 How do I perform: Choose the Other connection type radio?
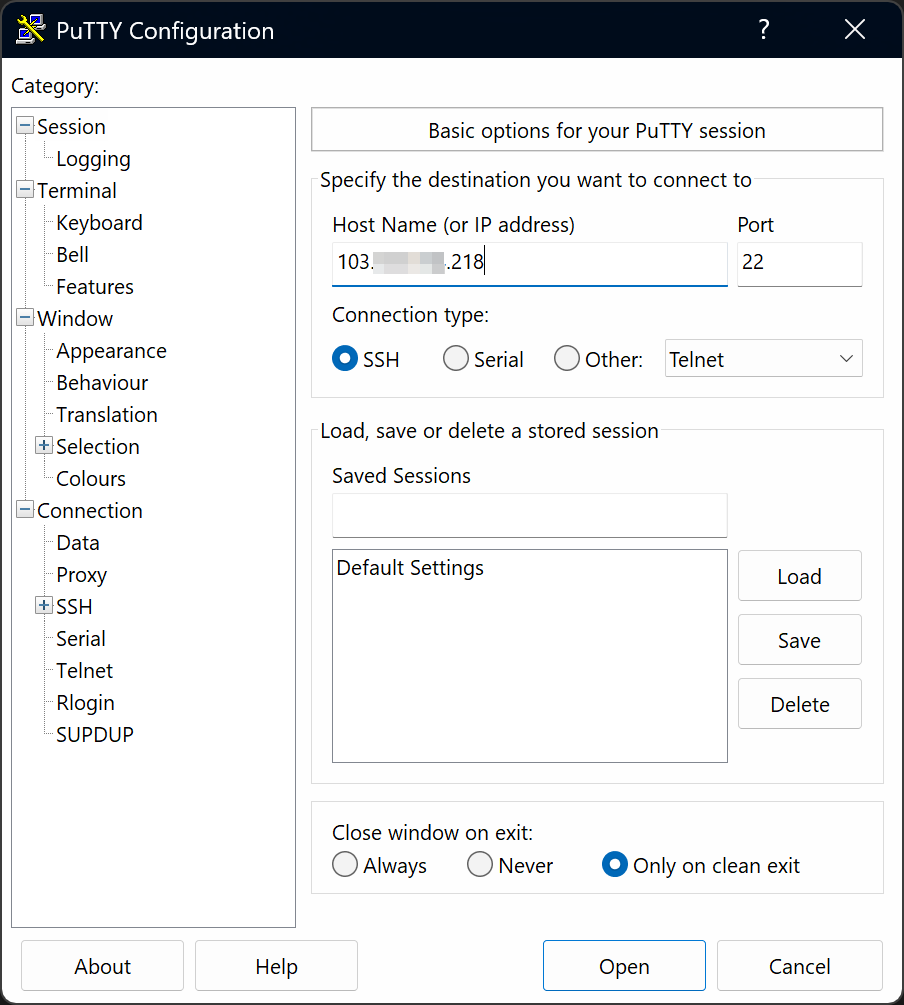(567, 359)
